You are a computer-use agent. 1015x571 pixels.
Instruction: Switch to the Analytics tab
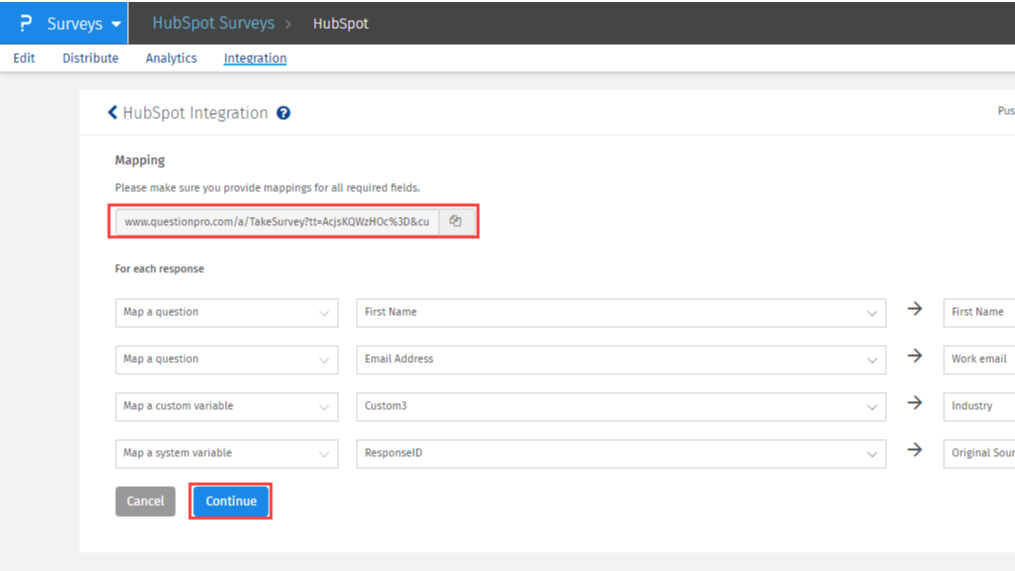[x=171, y=58]
